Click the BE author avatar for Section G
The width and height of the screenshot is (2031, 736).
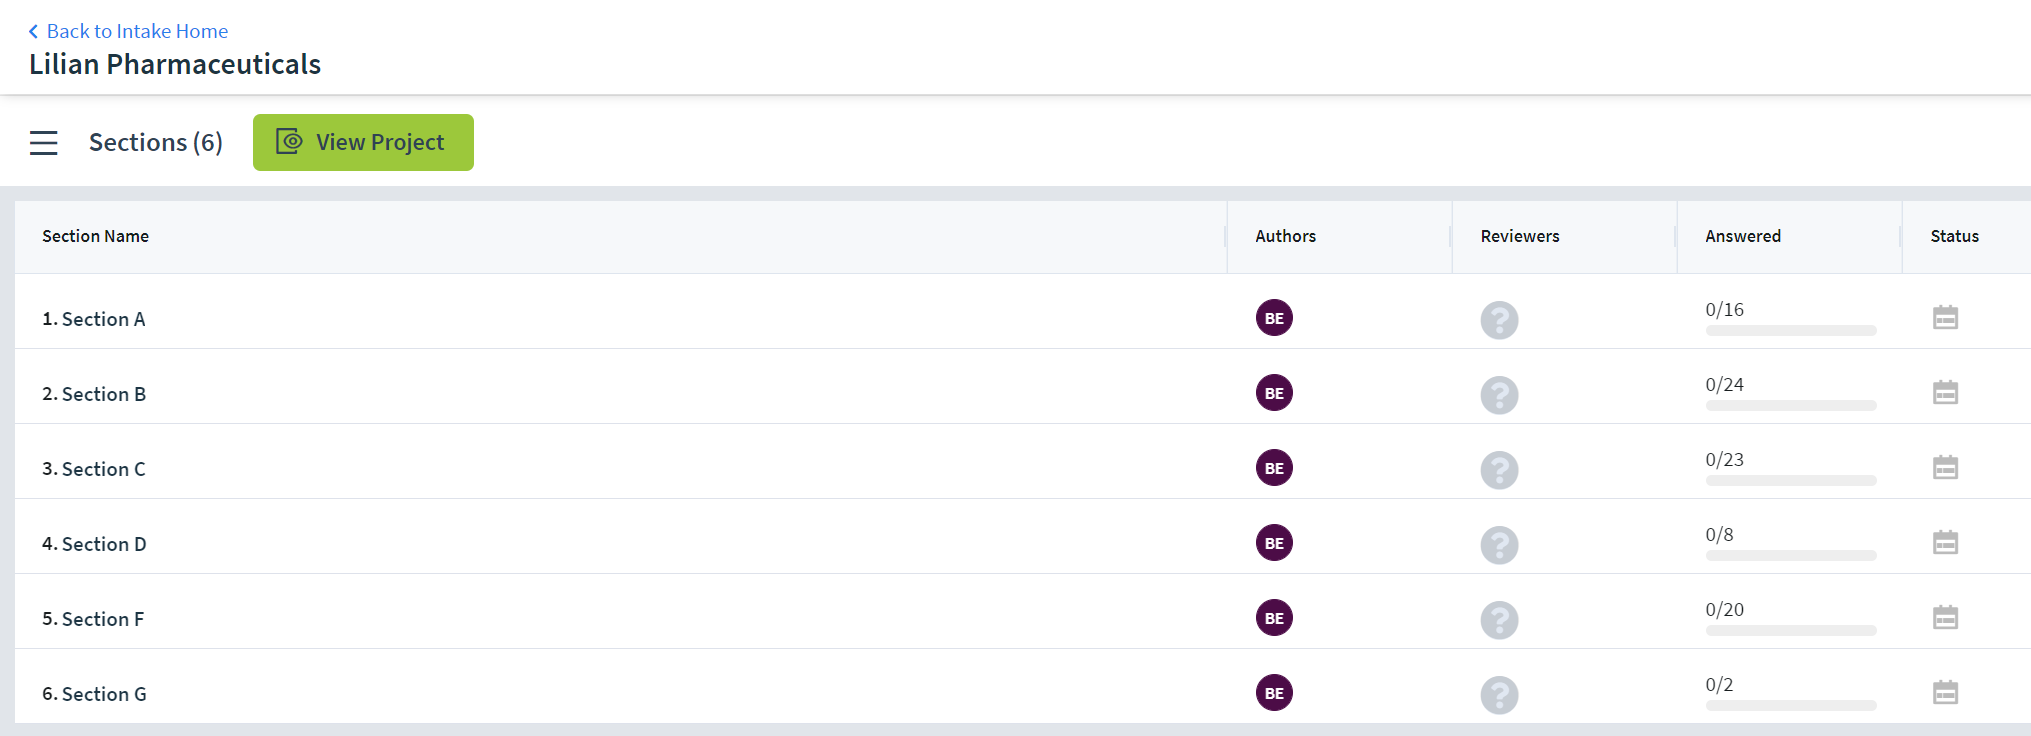coord(1274,693)
